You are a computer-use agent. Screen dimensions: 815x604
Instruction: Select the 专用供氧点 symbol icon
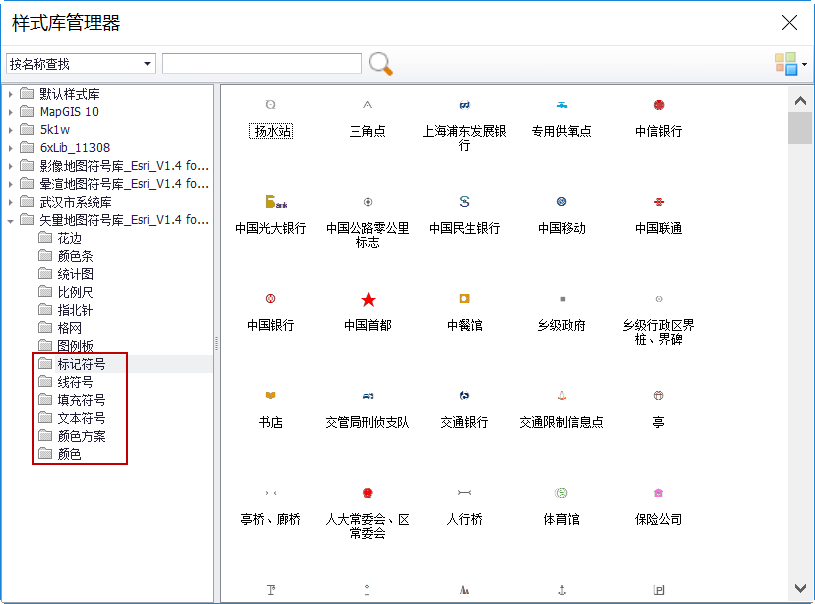coord(562,104)
